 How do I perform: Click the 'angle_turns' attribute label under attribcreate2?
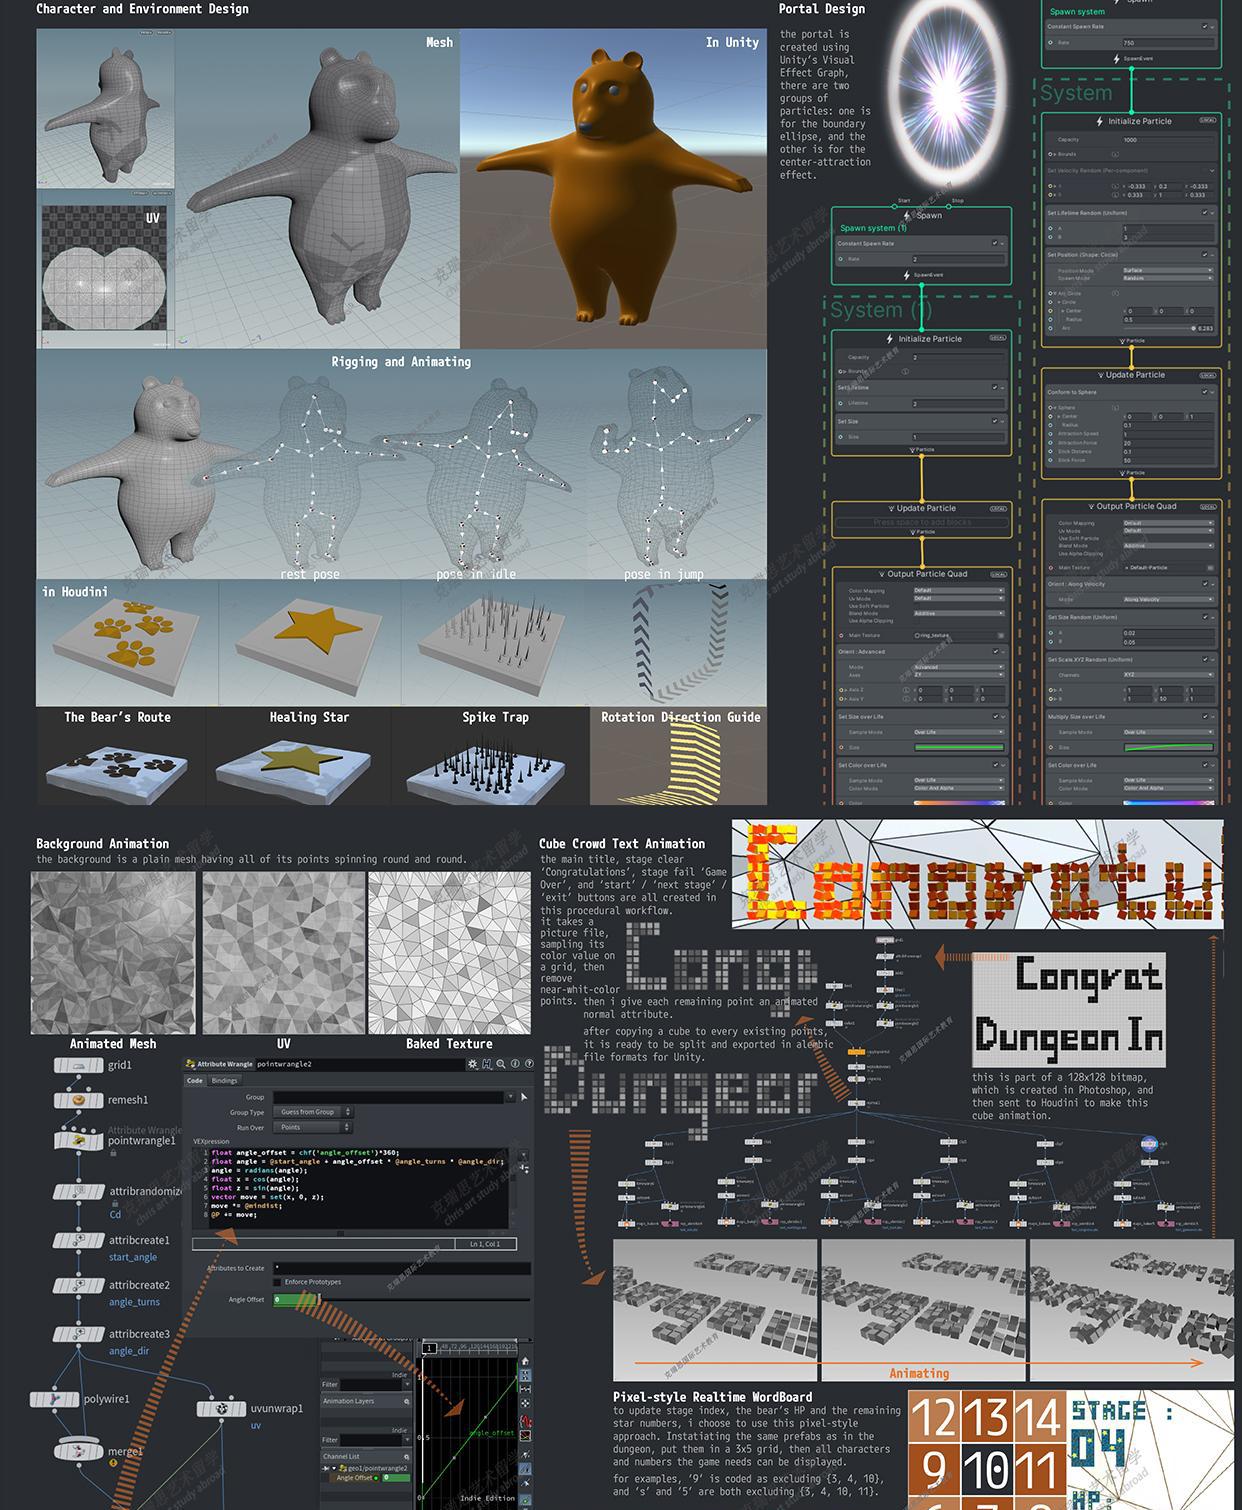click(134, 1302)
